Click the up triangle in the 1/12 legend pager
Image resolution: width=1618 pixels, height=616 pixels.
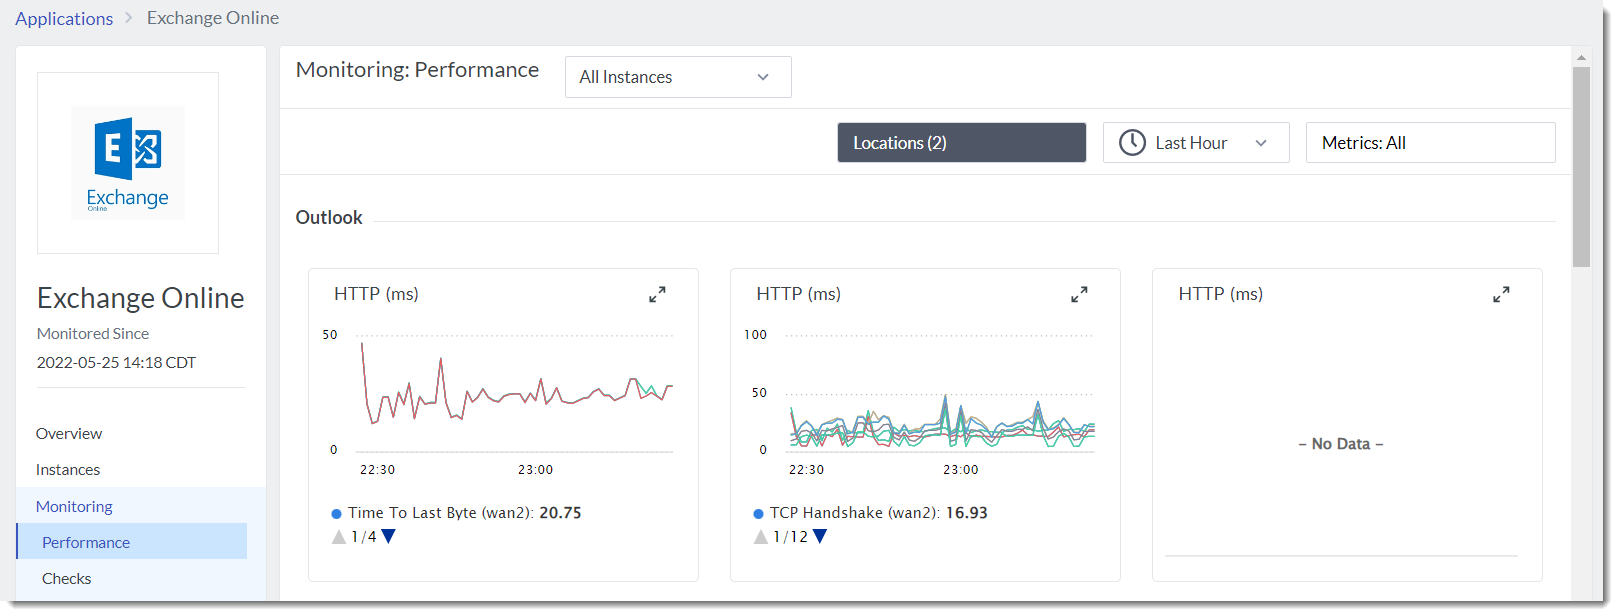[x=761, y=537]
